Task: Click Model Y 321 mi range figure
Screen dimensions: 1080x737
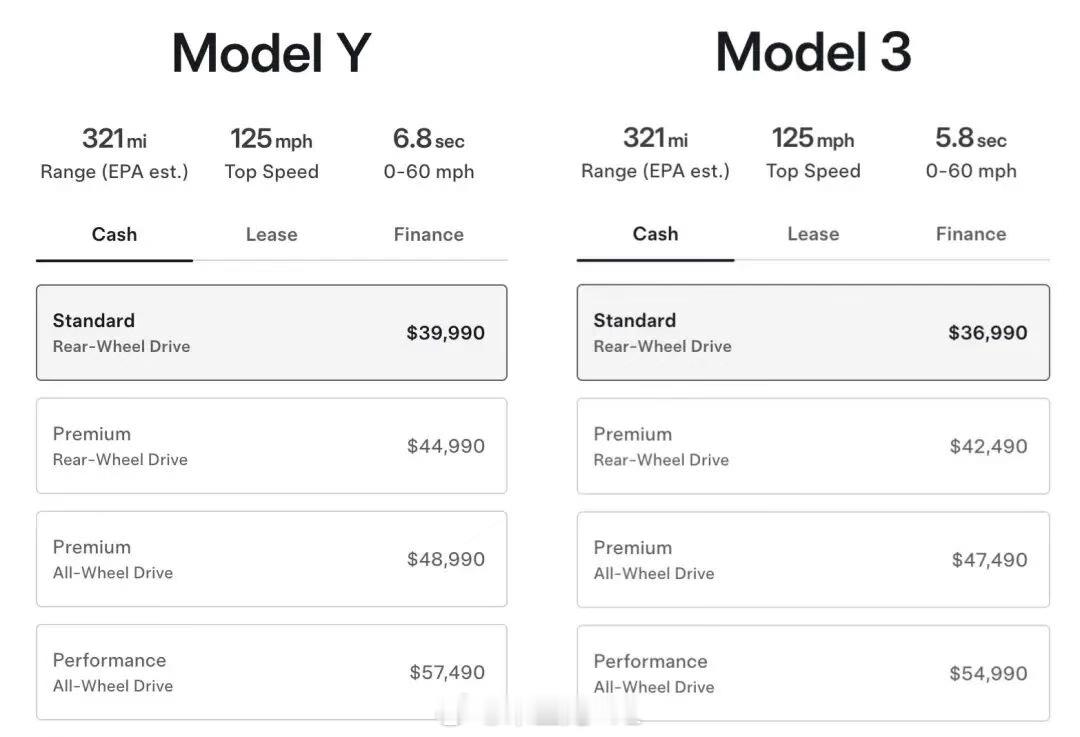Action: pyautogui.click(x=114, y=139)
